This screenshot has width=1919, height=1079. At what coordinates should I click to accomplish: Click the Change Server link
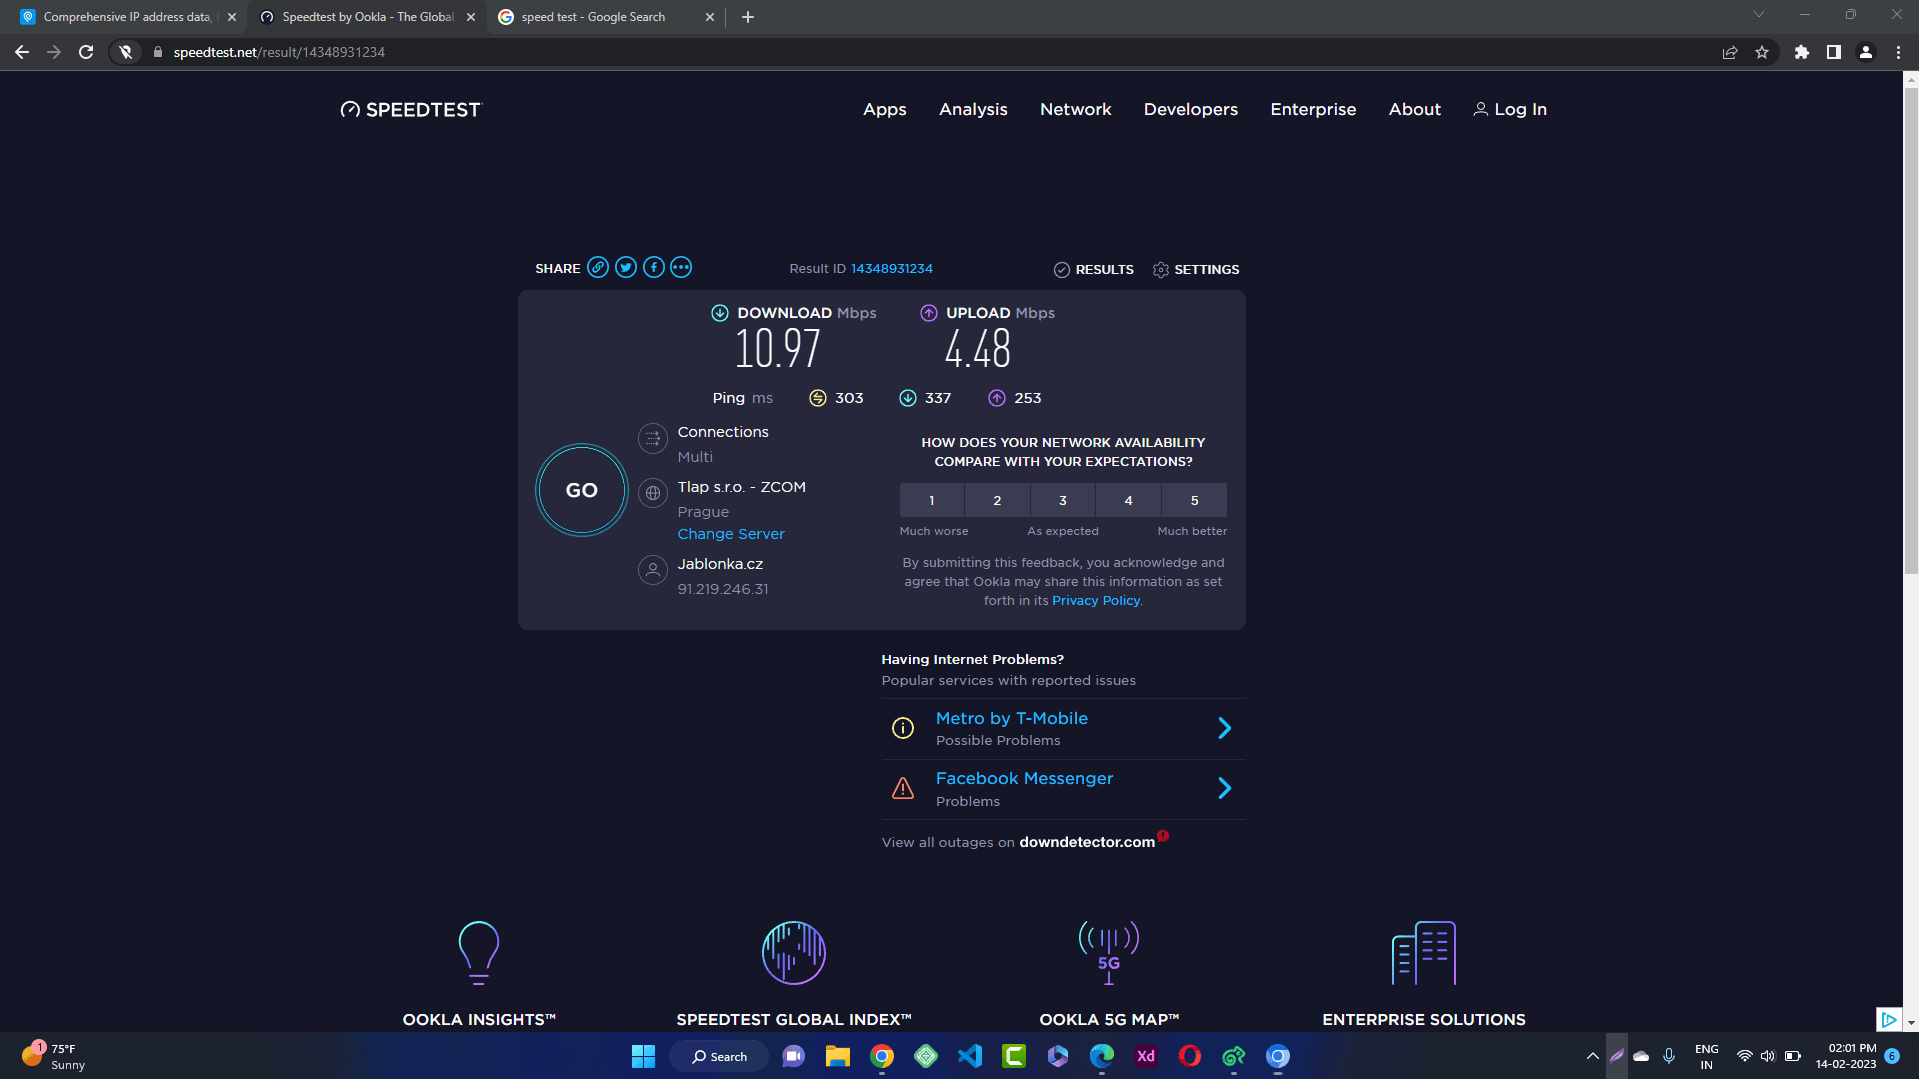[x=730, y=533]
